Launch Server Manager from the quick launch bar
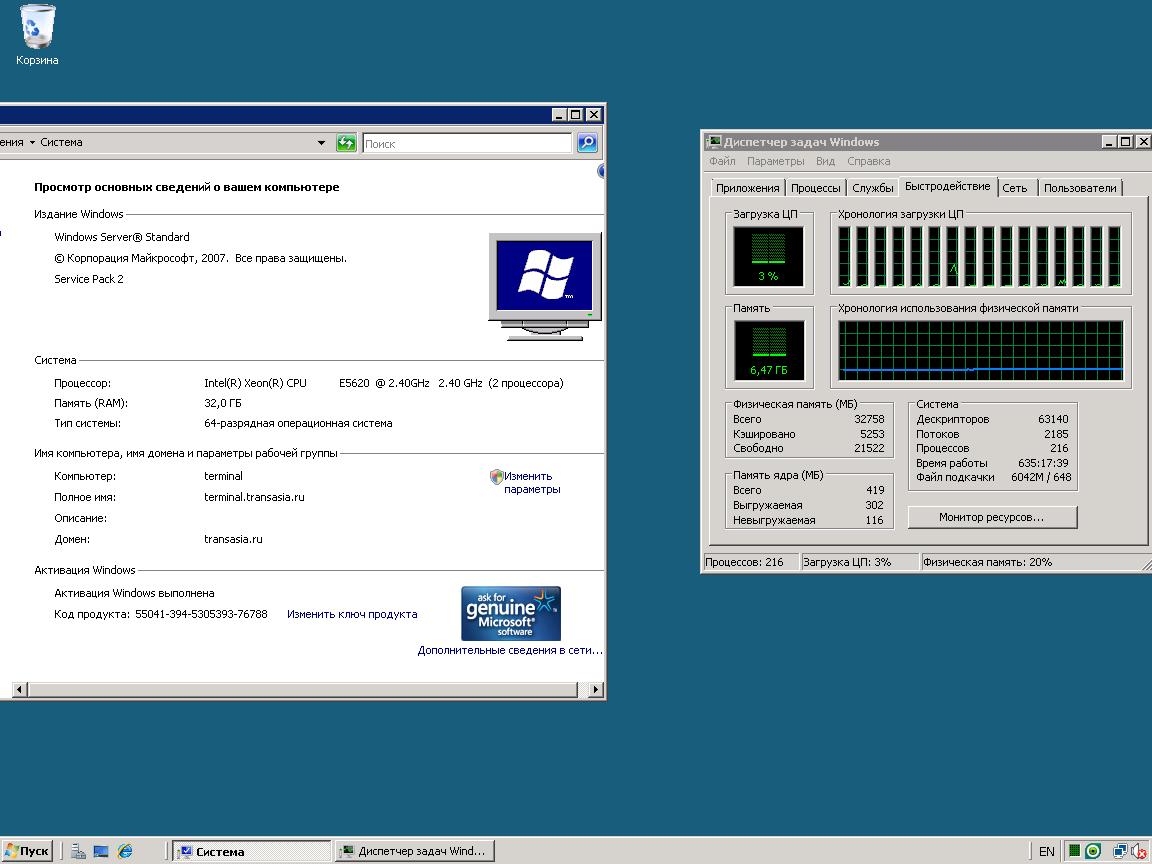 point(78,852)
